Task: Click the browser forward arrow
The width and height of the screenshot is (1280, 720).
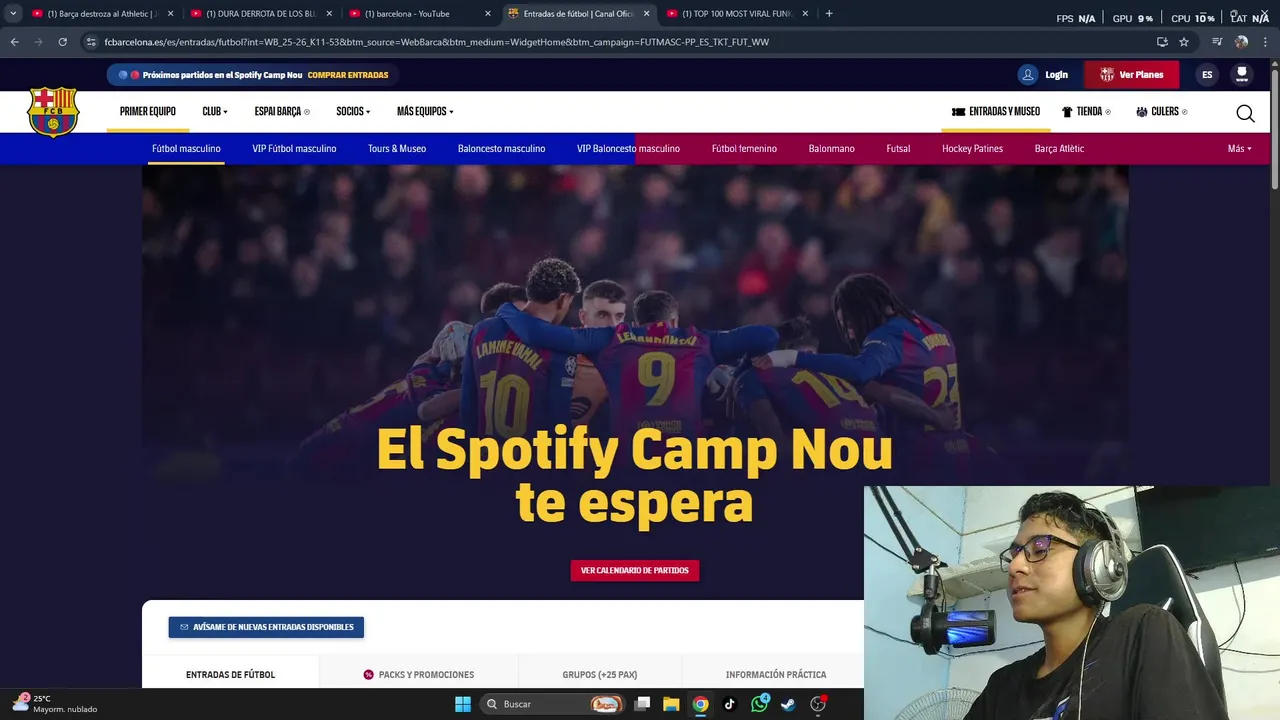Action: (x=38, y=42)
